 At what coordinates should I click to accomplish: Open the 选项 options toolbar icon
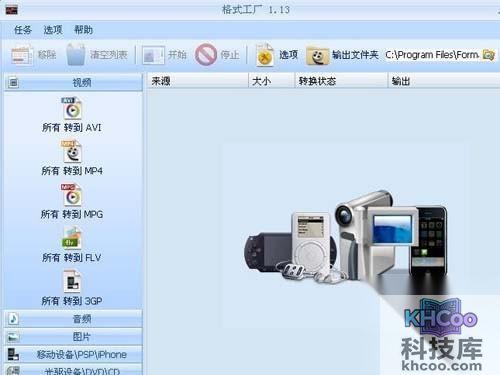pos(265,54)
